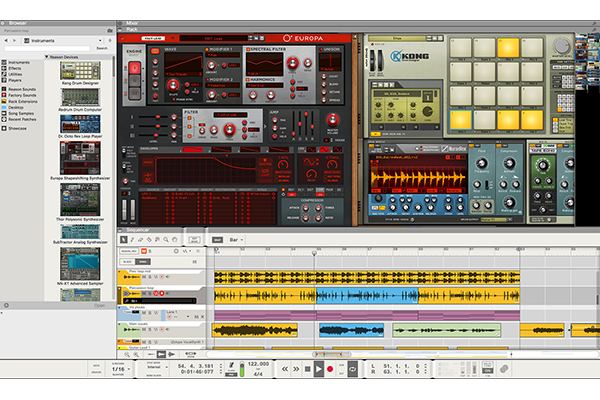Collapse the Vio plucks track
The width and height of the screenshot is (600, 400).
click(x=119, y=307)
